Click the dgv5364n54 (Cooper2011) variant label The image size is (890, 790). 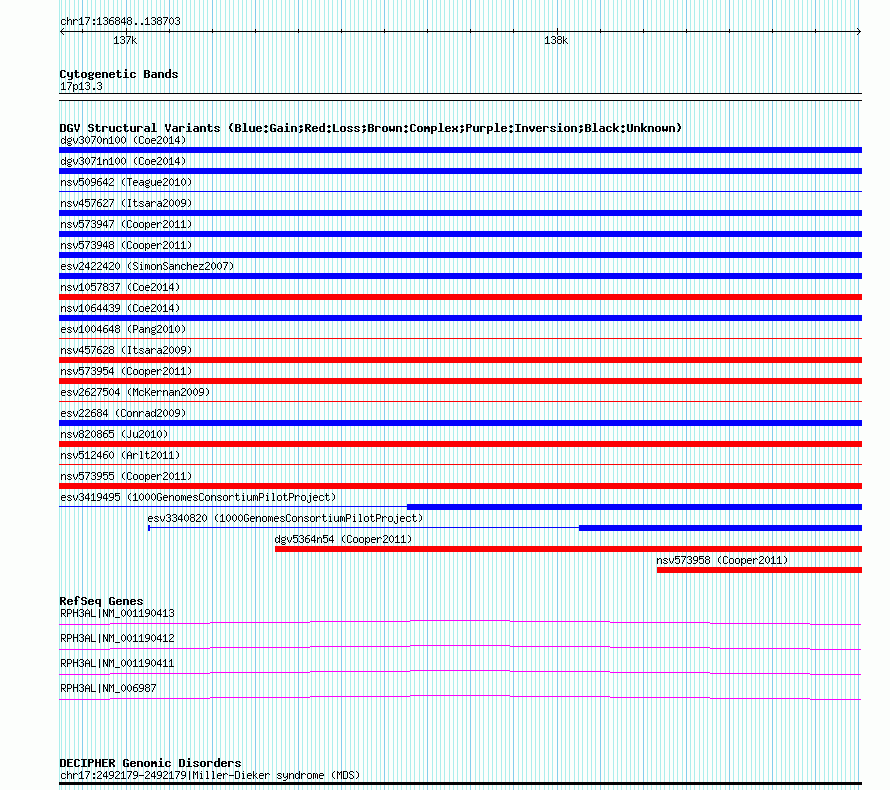tap(343, 539)
